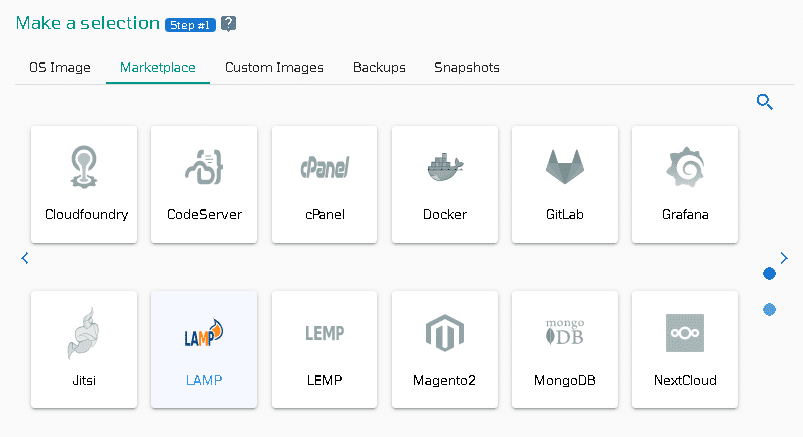Select the MongoDB leaf logo
The image size is (803, 437).
pos(565,332)
